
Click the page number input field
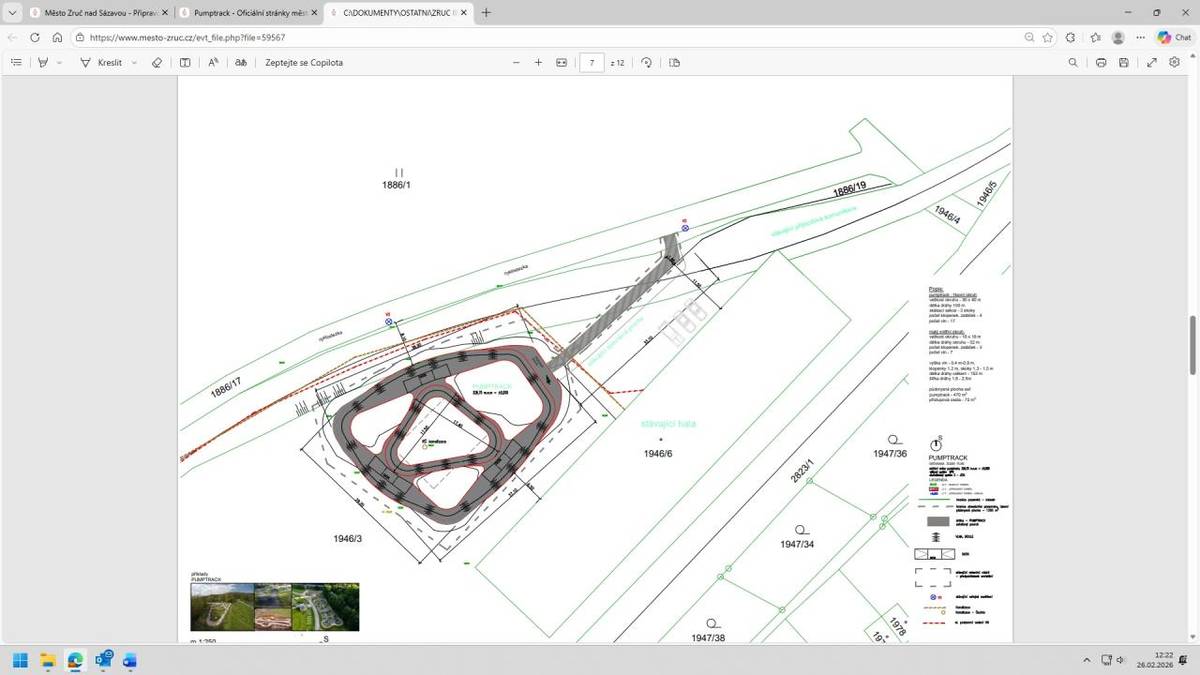click(x=592, y=62)
